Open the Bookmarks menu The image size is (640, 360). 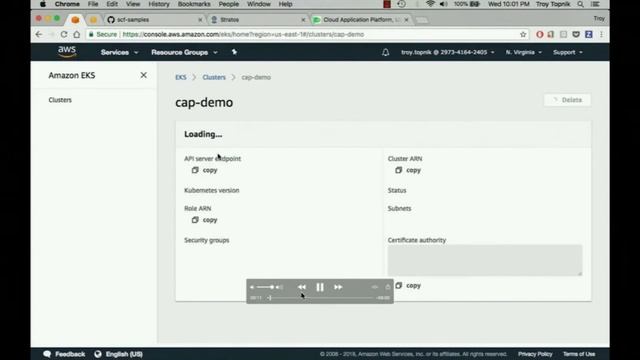pyautogui.click(x=194, y=4)
